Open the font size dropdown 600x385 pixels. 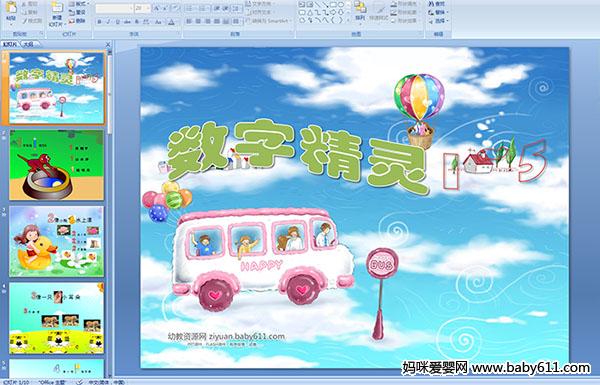pyautogui.click(x=142, y=8)
